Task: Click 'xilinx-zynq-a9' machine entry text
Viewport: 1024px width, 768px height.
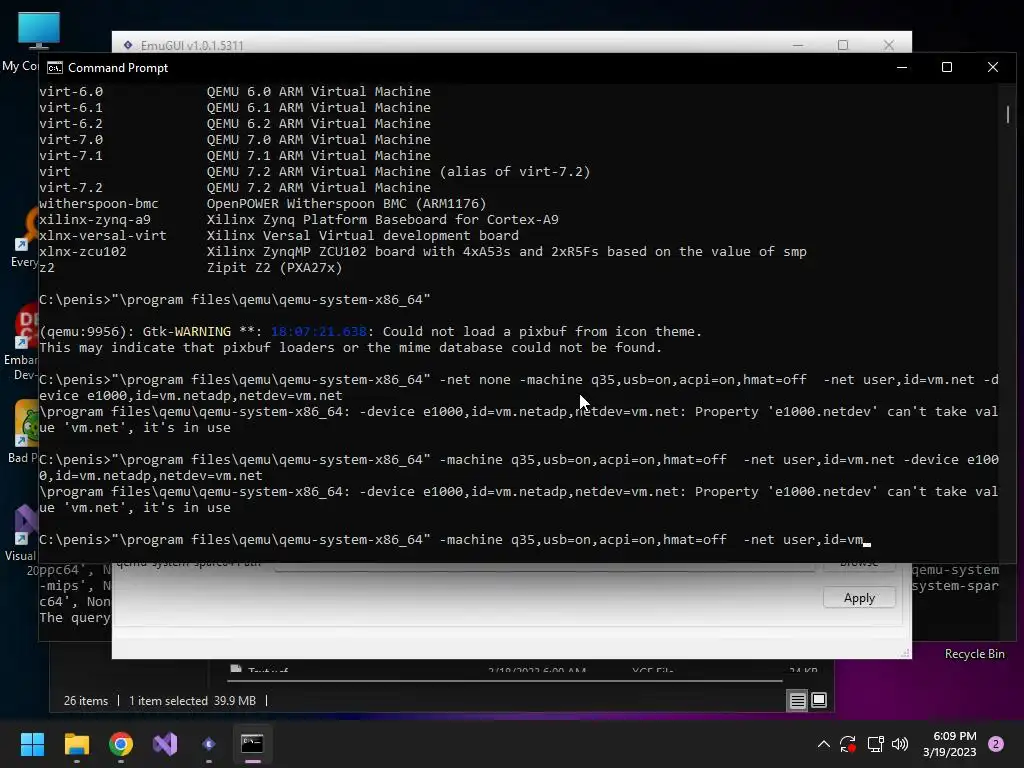Action: (95, 219)
